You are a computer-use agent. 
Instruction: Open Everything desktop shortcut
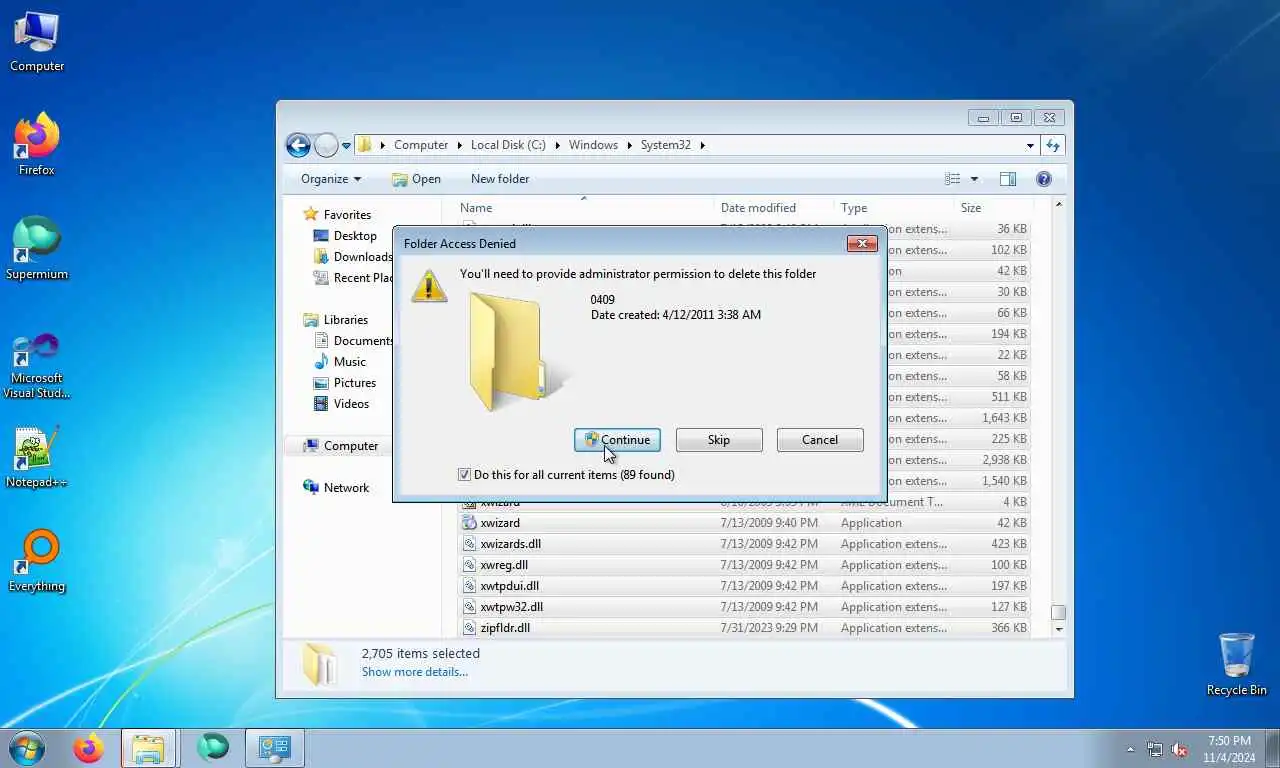pos(37,562)
